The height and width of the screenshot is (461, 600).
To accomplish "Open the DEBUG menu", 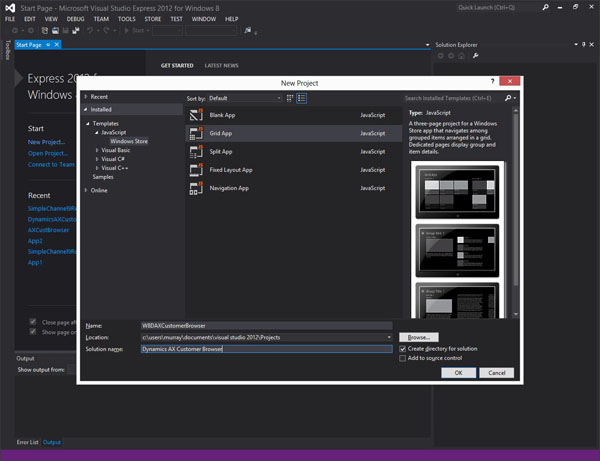I will [75, 19].
